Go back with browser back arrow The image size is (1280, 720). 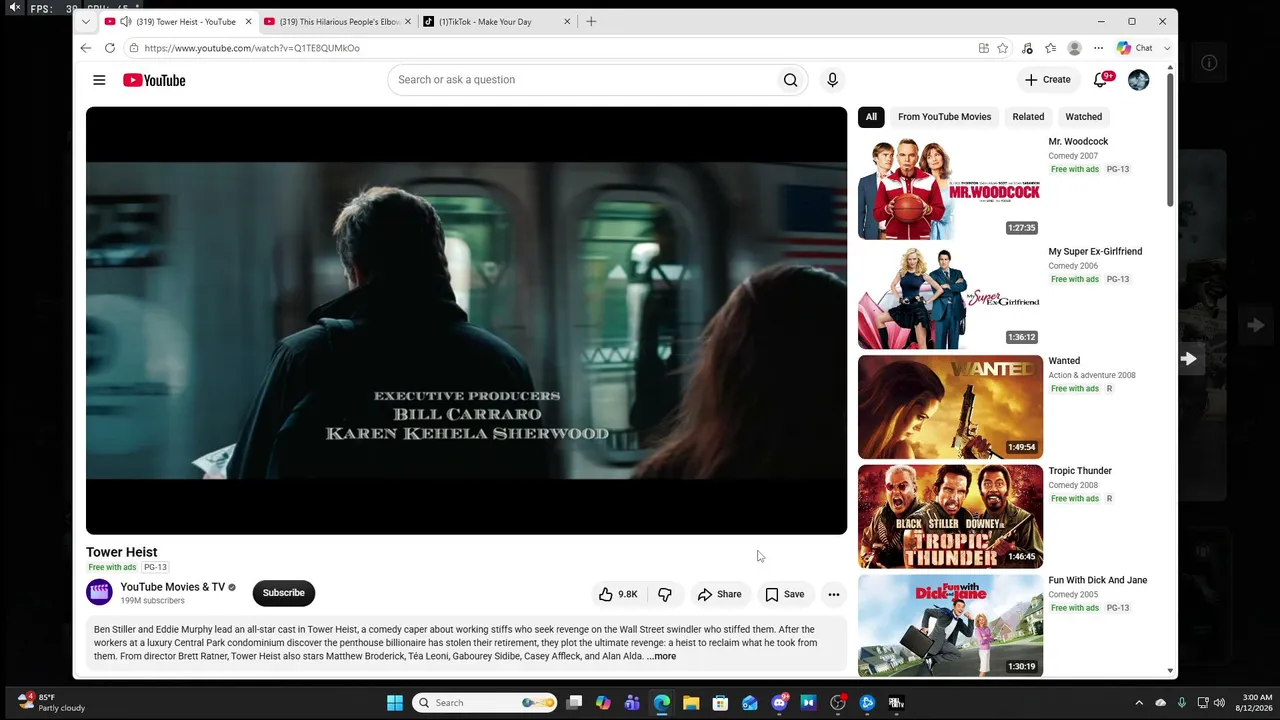[x=86, y=48]
